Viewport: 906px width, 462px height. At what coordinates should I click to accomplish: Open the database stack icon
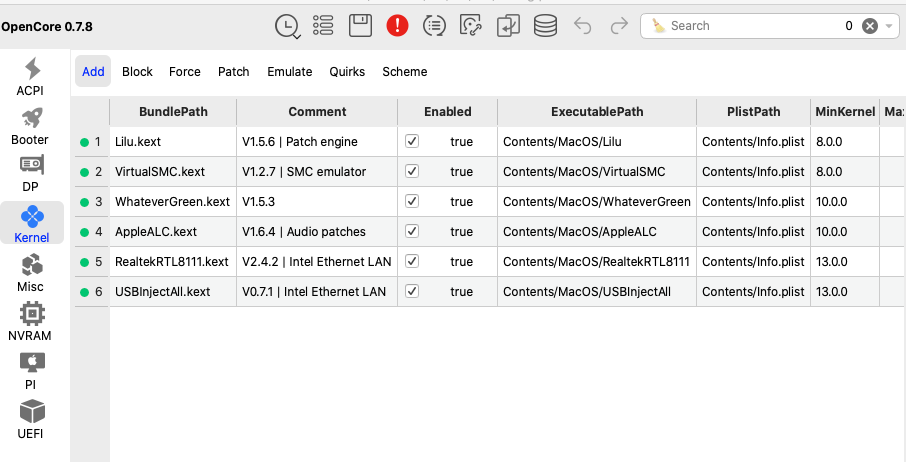(545, 26)
